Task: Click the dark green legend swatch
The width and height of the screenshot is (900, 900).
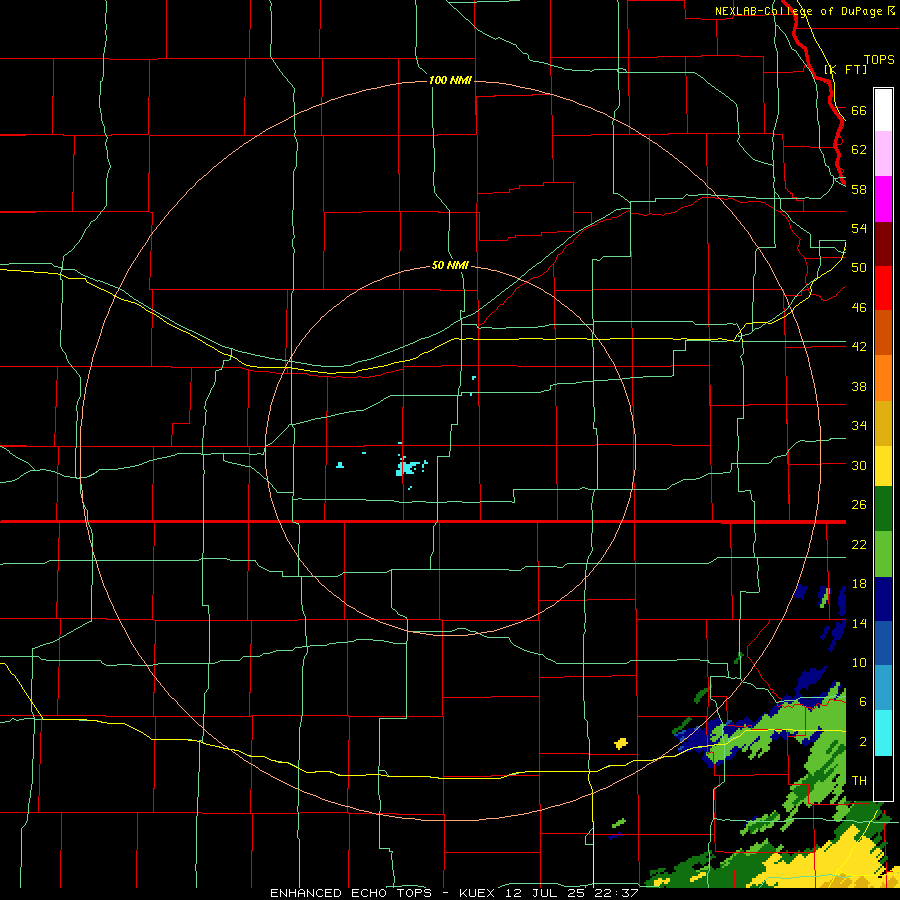Action: tap(883, 509)
